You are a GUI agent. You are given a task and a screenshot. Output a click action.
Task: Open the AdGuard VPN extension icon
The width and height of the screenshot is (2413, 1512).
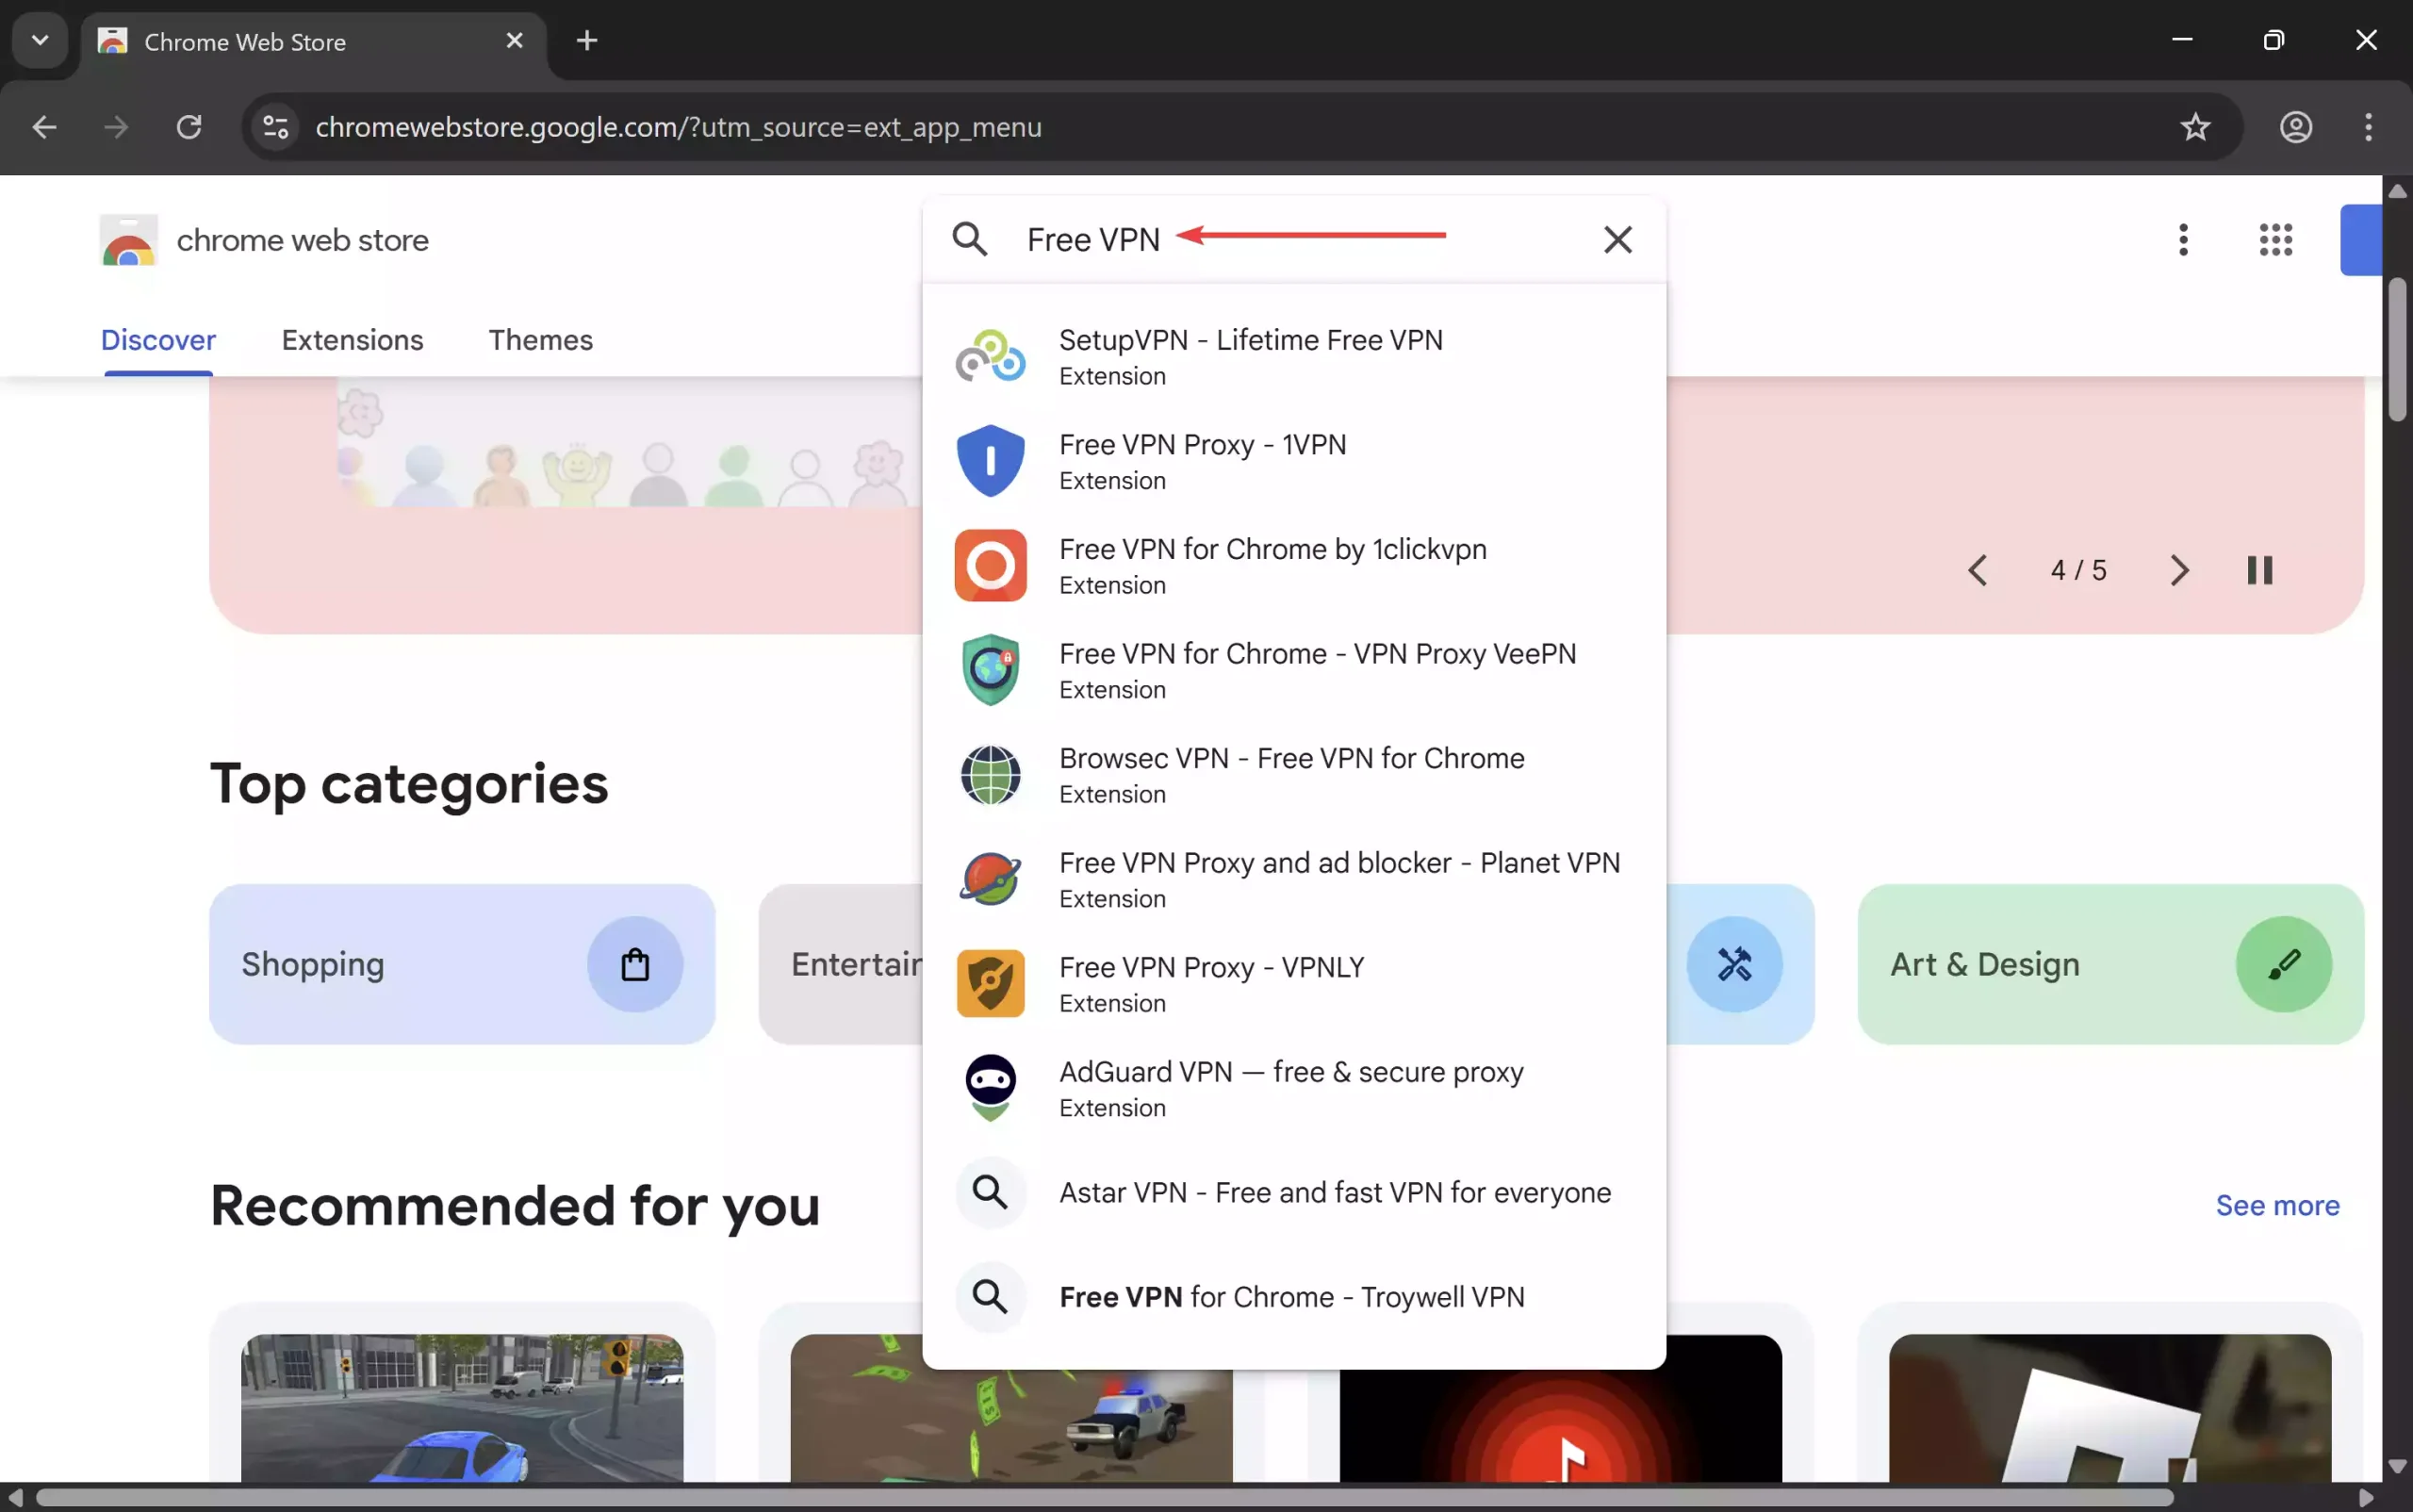990,1088
